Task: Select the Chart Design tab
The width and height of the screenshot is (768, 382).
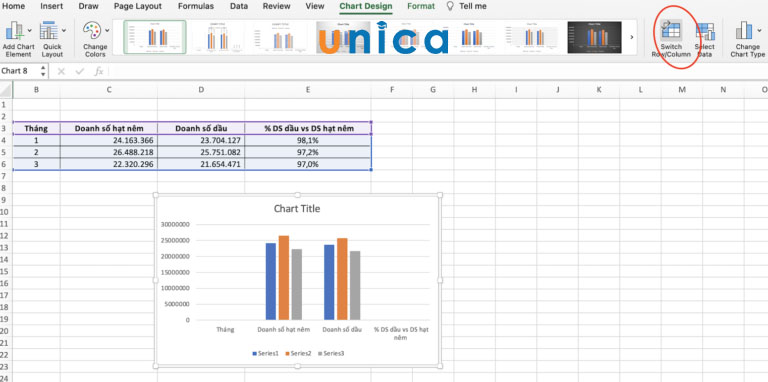Action: pos(366,6)
